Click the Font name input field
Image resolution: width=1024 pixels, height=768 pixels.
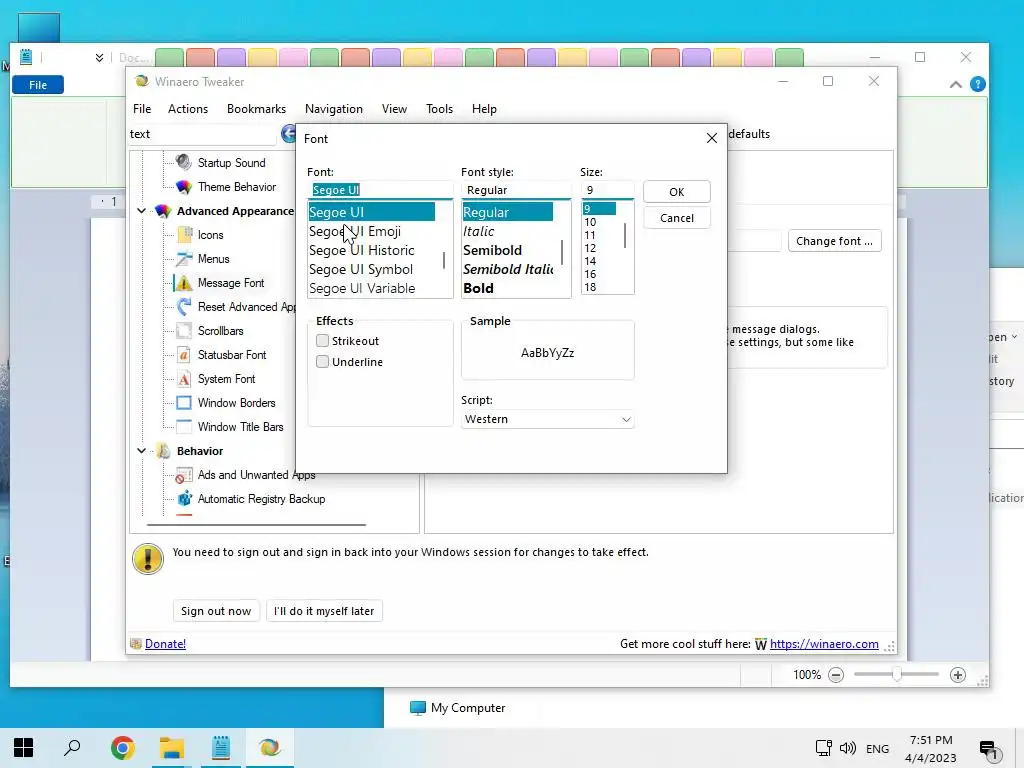380,190
